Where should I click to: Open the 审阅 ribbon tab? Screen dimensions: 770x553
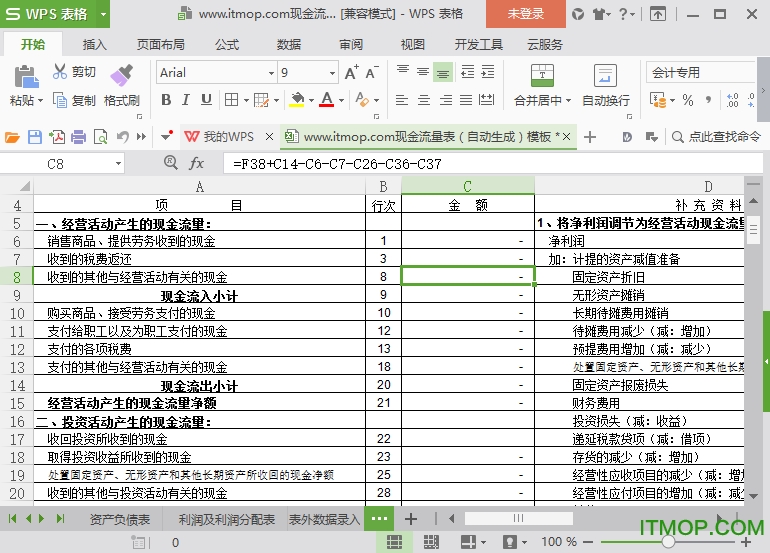pyautogui.click(x=351, y=45)
